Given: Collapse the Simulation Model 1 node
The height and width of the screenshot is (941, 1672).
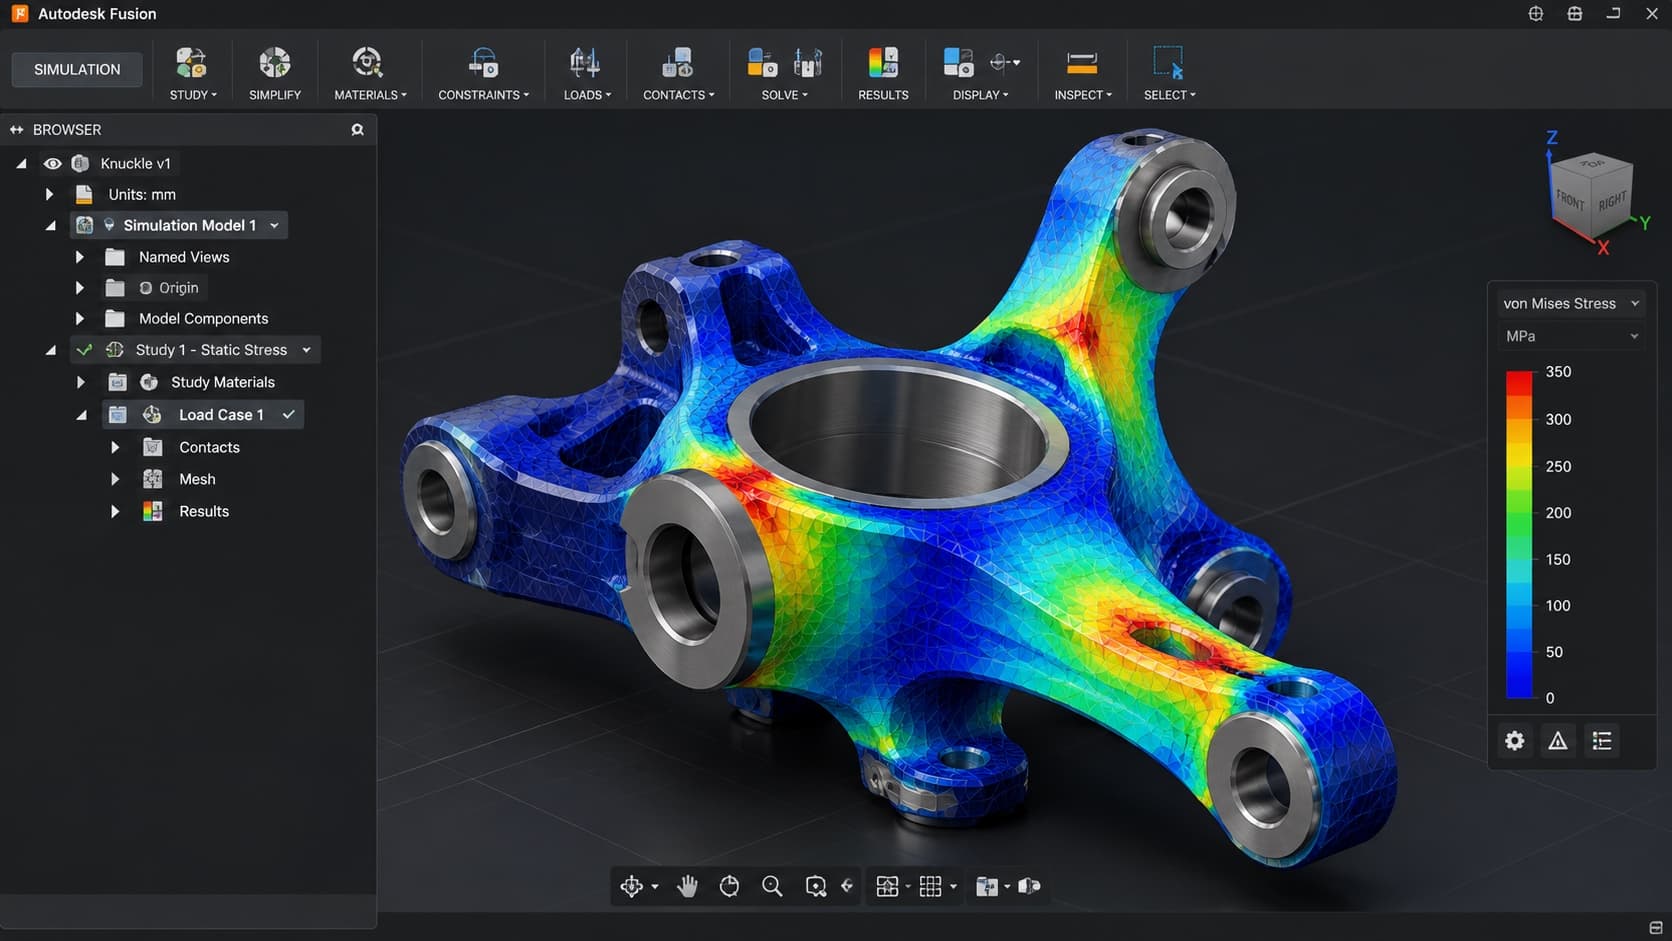Looking at the screenshot, I should click(50, 226).
